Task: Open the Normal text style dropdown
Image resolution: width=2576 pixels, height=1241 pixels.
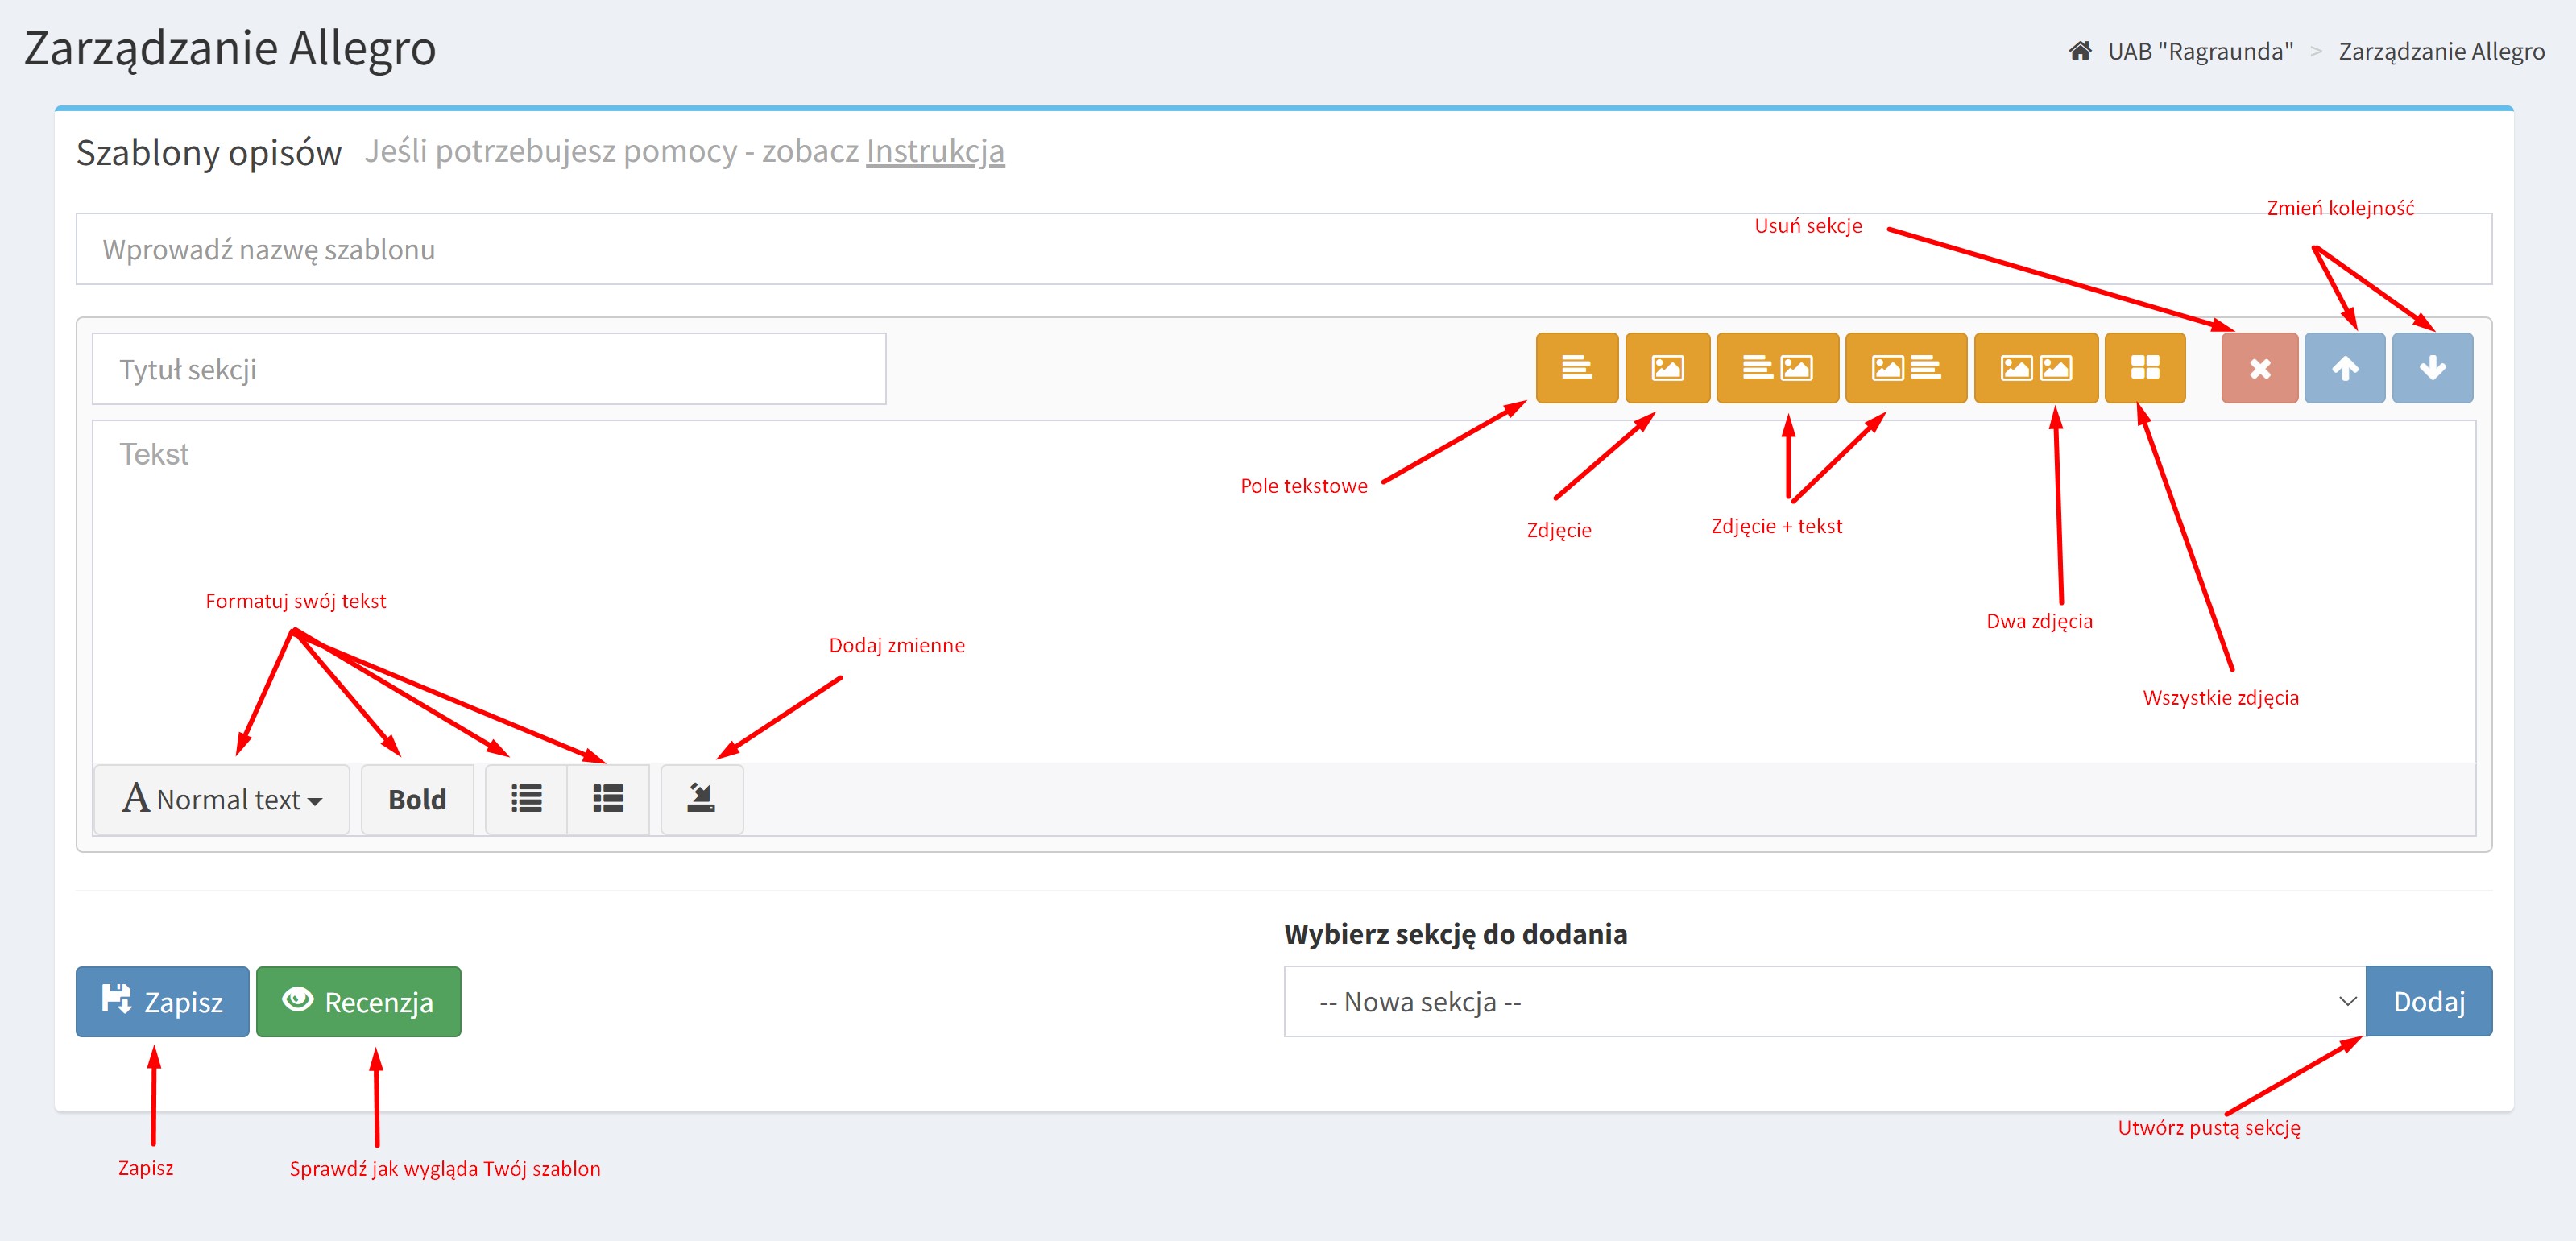Action: (221, 799)
